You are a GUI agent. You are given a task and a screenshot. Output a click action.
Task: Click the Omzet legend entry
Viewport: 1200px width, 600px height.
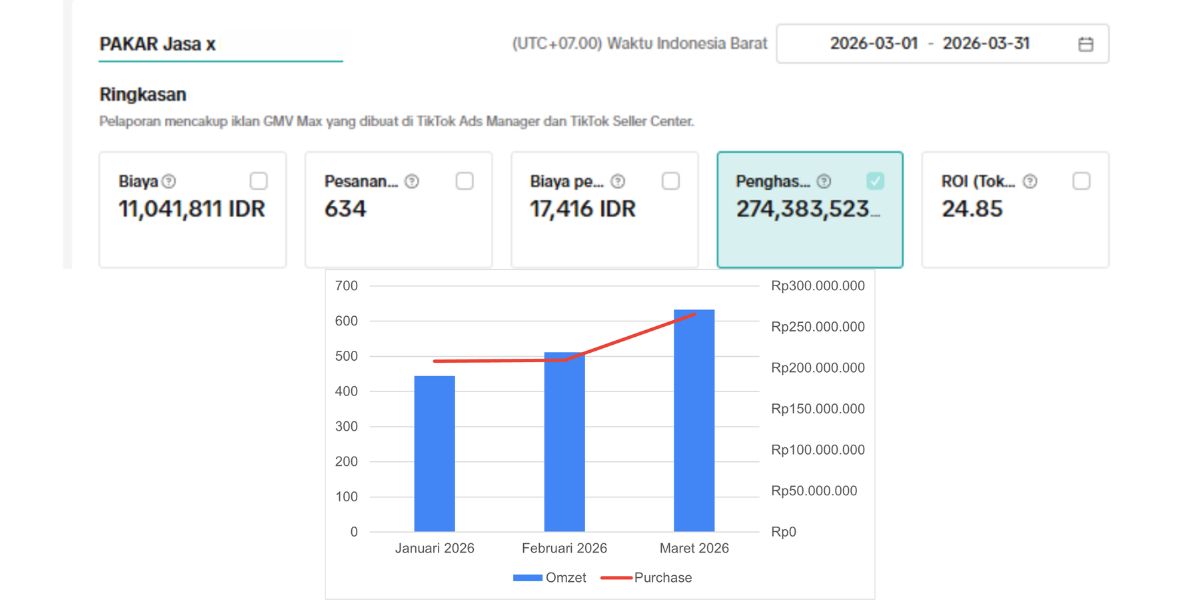pyautogui.click(x=550, y=578)
